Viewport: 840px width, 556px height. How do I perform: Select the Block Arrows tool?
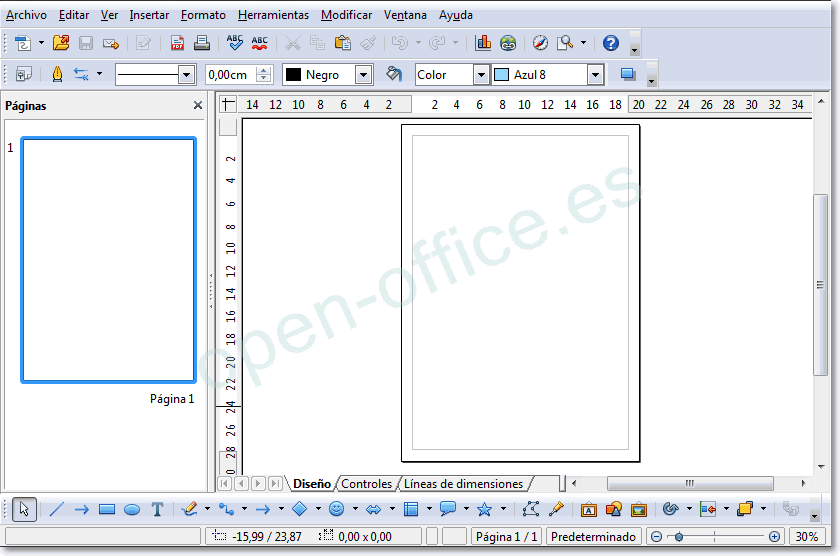coord(373,509)
